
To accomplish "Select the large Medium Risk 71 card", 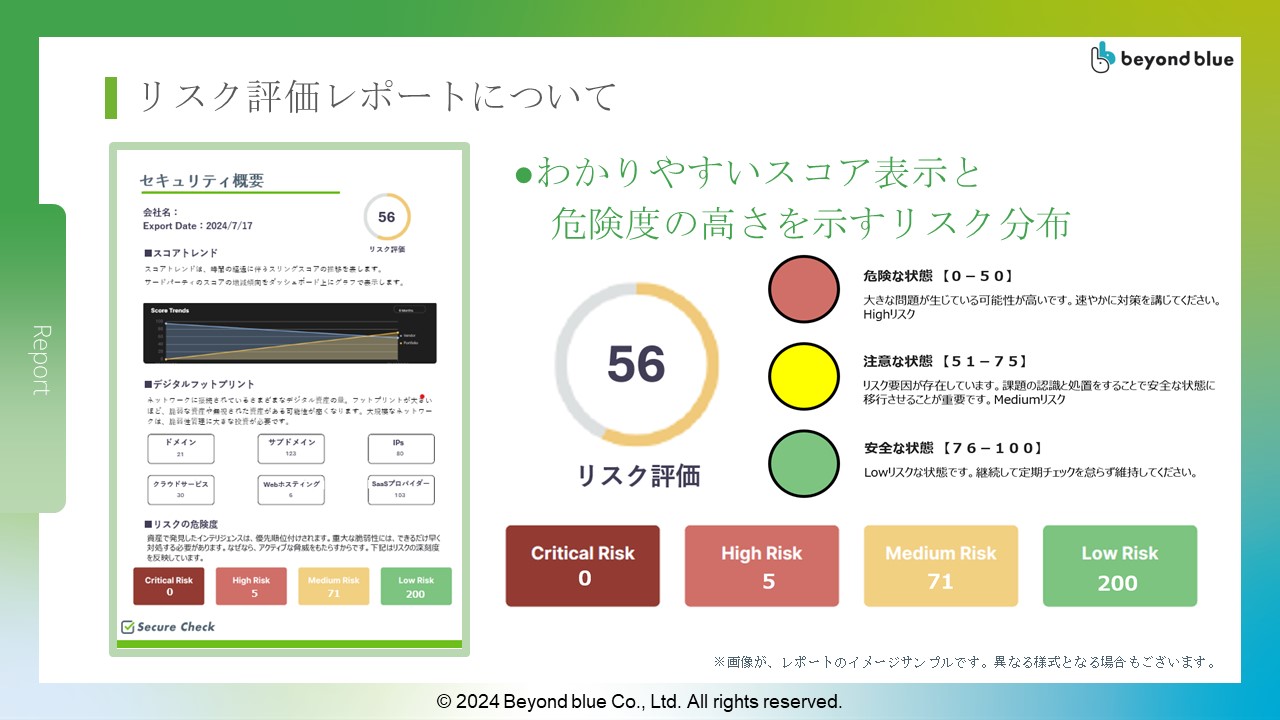I will coord(941,566).
